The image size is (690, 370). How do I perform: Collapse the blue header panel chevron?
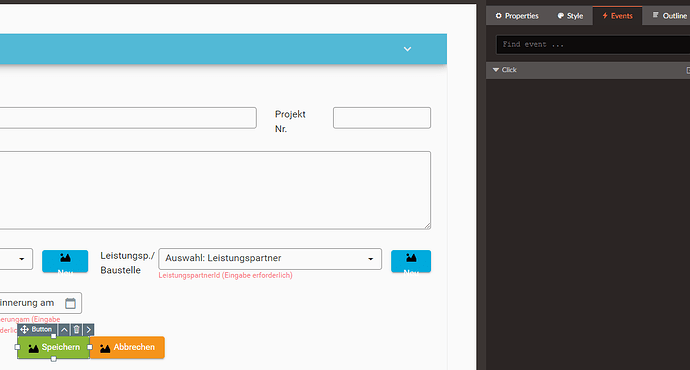pyautogui.click(x=407, y=49)
